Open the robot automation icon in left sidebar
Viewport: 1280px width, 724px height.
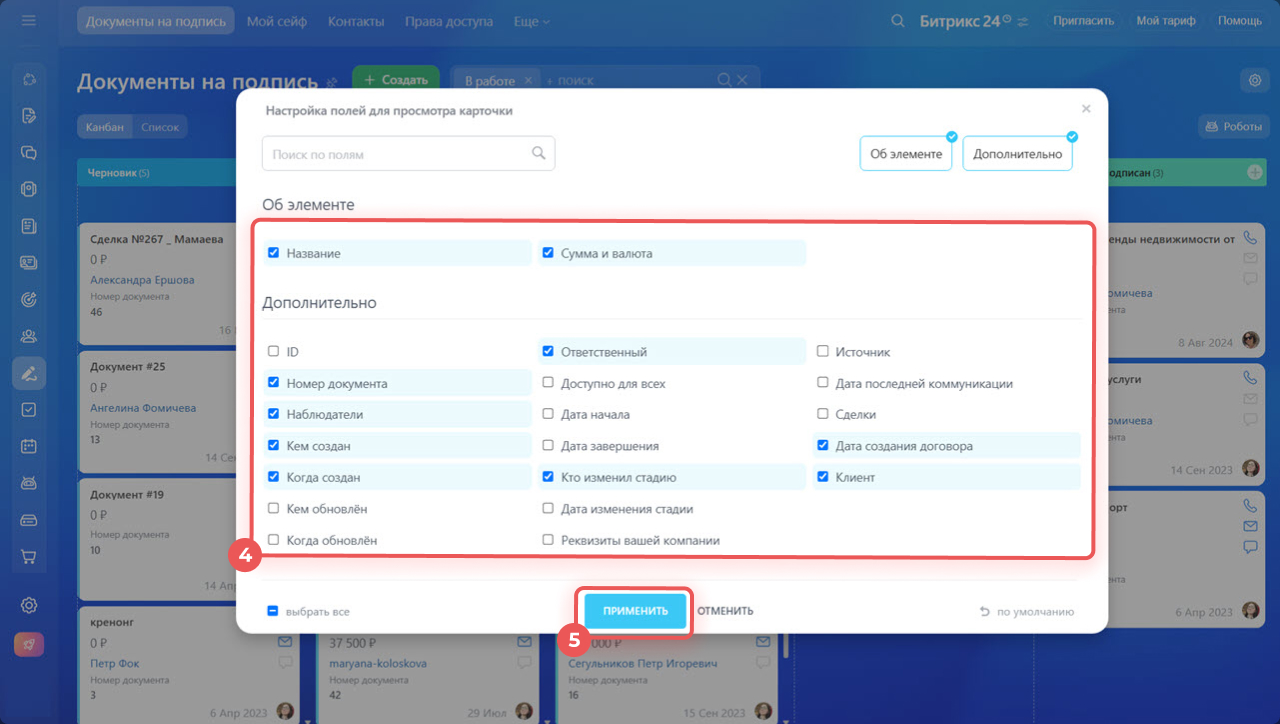29,483
